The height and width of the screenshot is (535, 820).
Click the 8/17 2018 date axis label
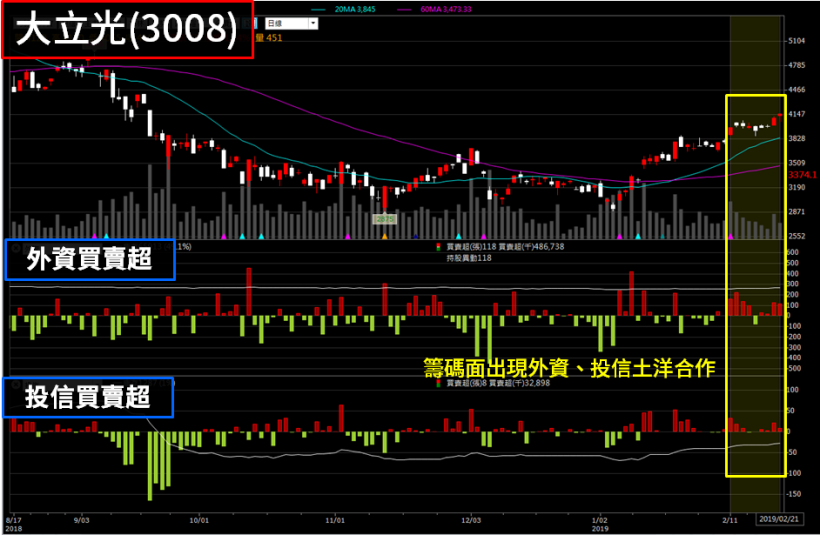coord(14,524)
